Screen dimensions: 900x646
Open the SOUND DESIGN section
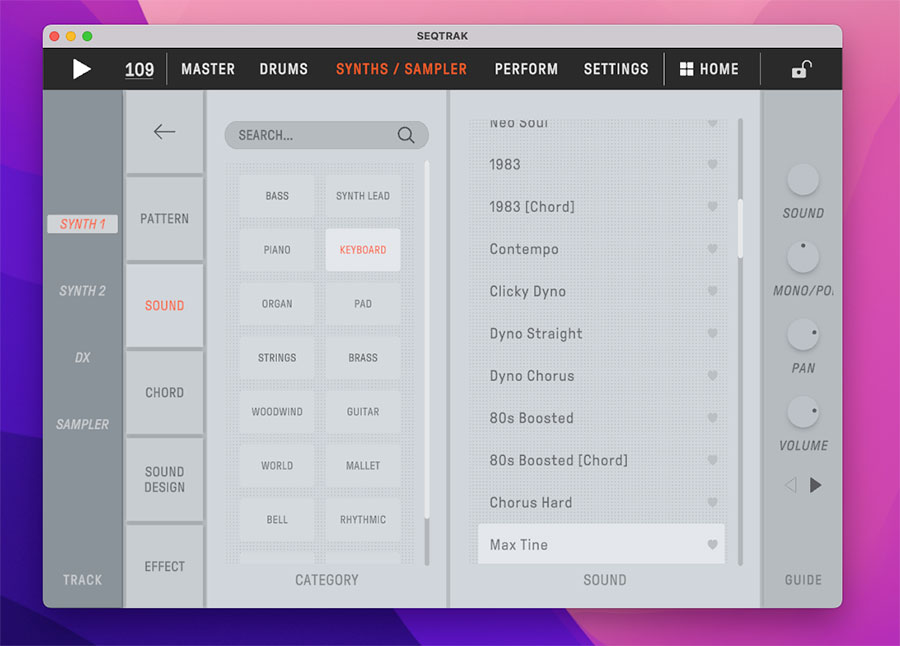click(x=164, y=479)
